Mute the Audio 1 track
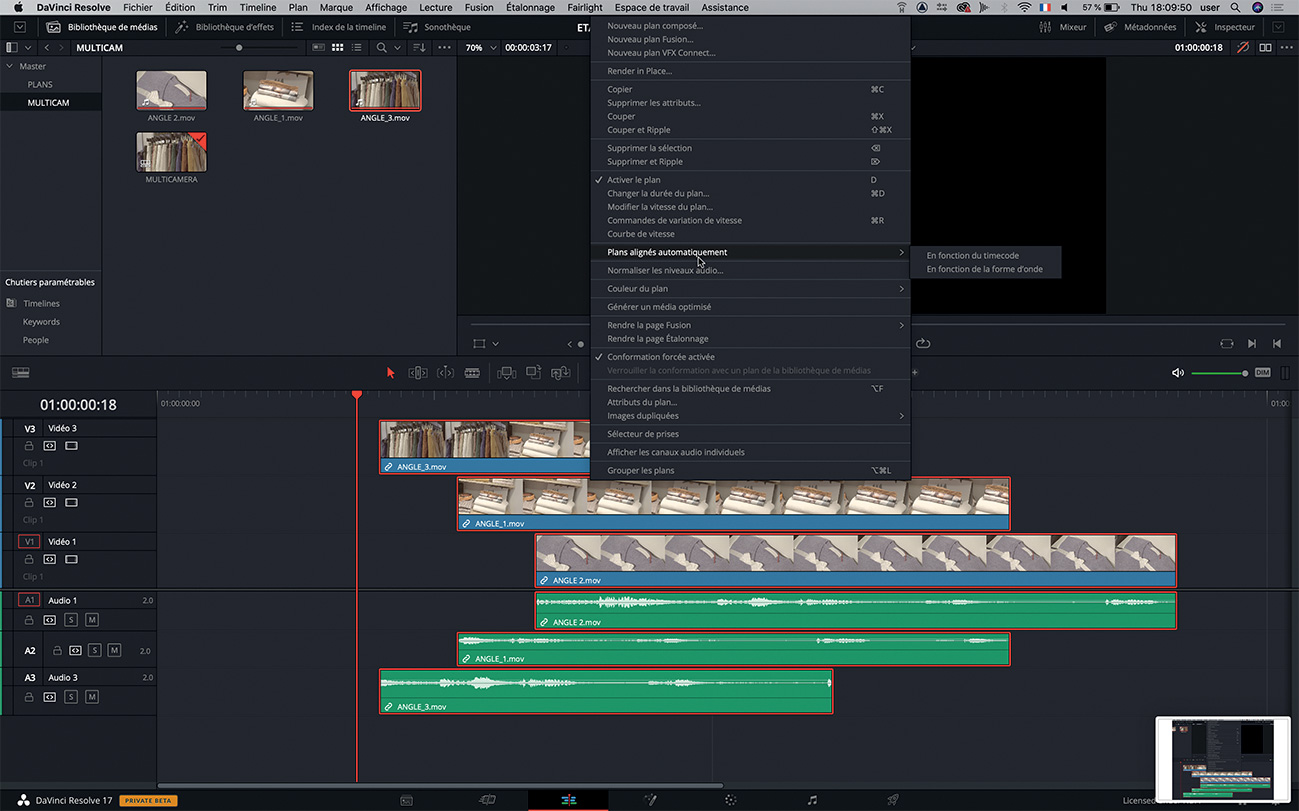The width and height of the screenshot is (1299, 811). click(92, 620)
